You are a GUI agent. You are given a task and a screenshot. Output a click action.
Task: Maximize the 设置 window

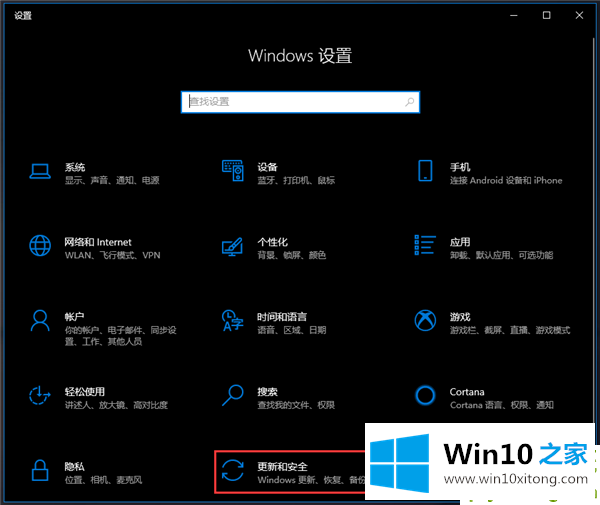coord(546,15)
